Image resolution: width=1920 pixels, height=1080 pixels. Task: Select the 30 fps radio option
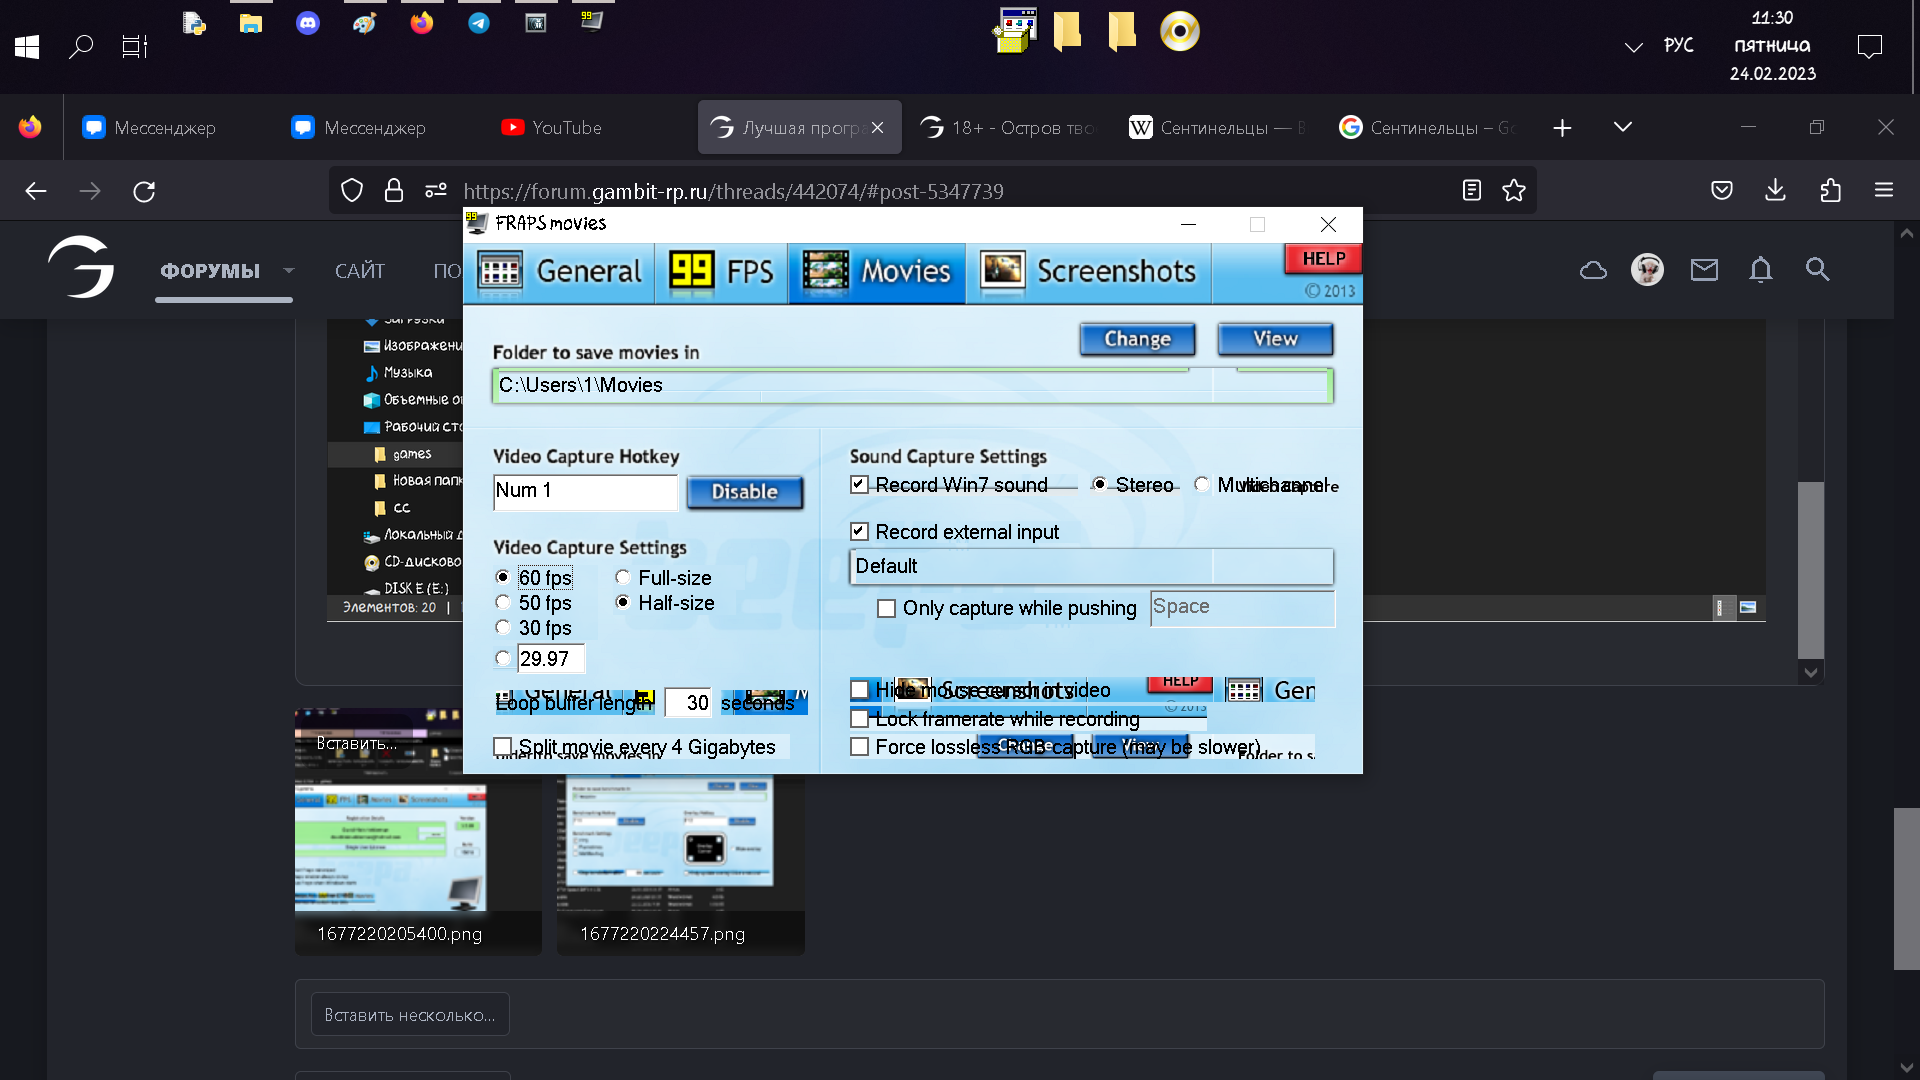(x=503, y=628)
